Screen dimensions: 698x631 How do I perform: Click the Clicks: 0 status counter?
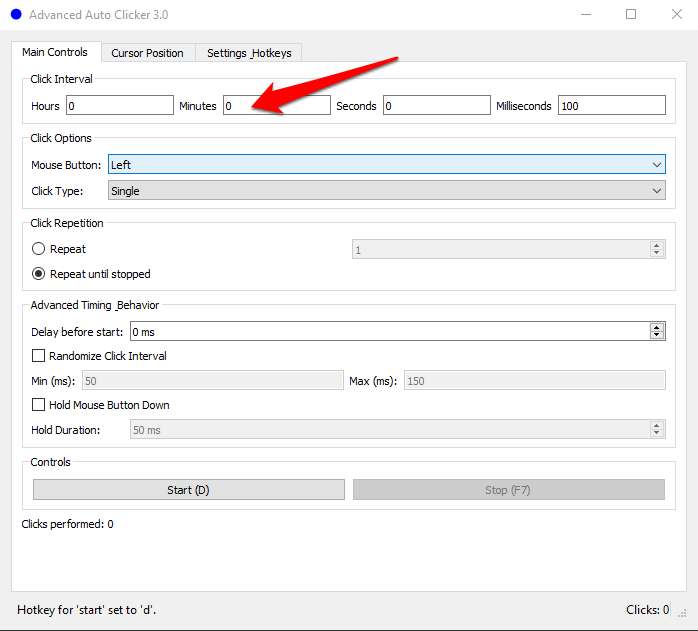click(647, 610)
